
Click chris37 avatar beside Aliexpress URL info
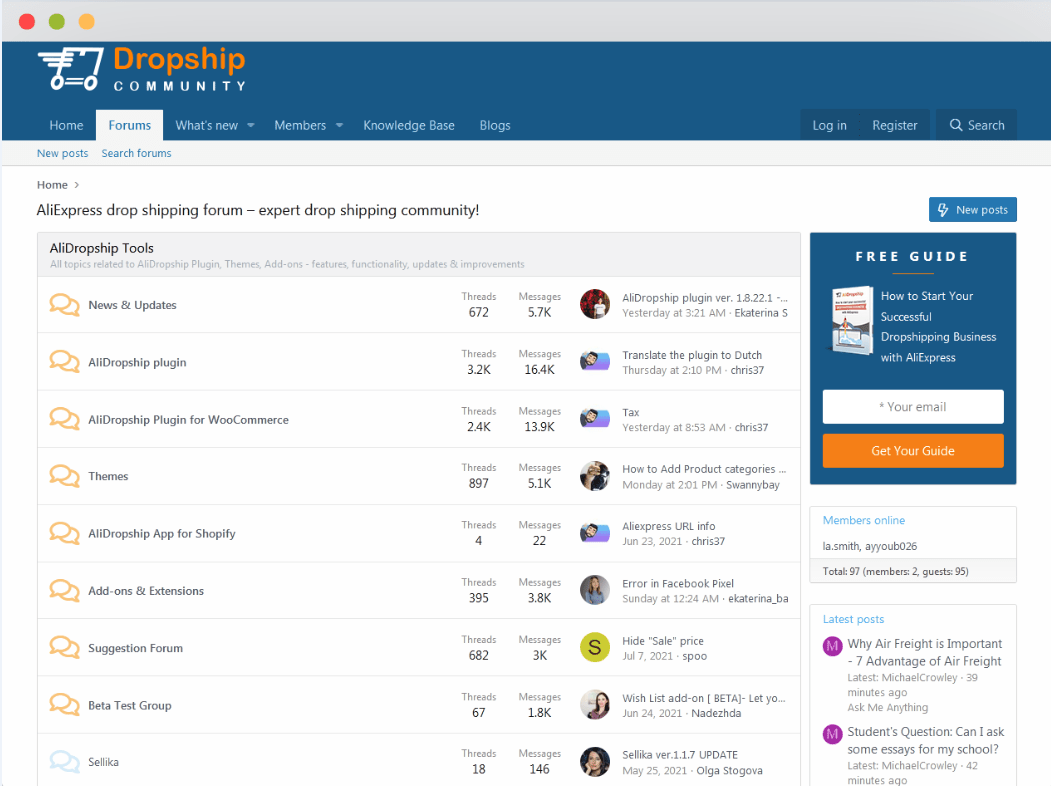(595, 533)
